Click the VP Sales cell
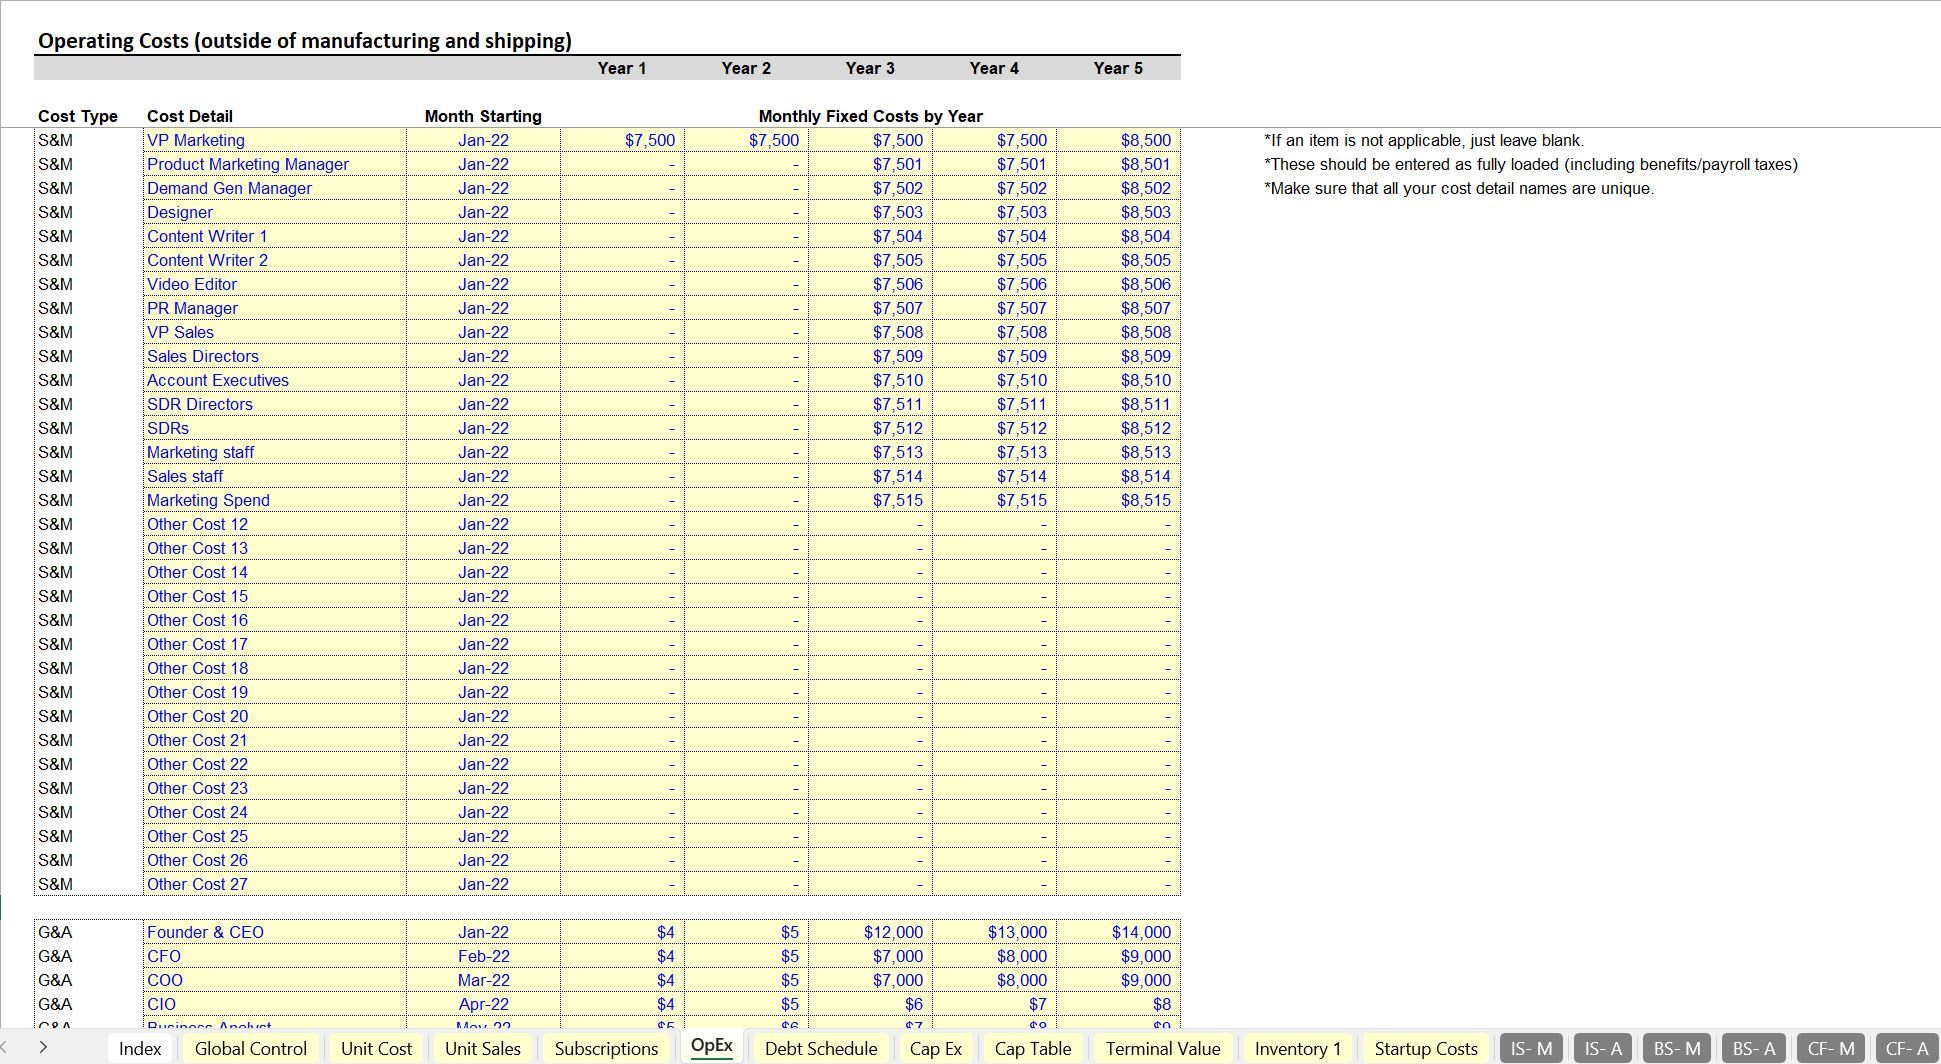 274,332
